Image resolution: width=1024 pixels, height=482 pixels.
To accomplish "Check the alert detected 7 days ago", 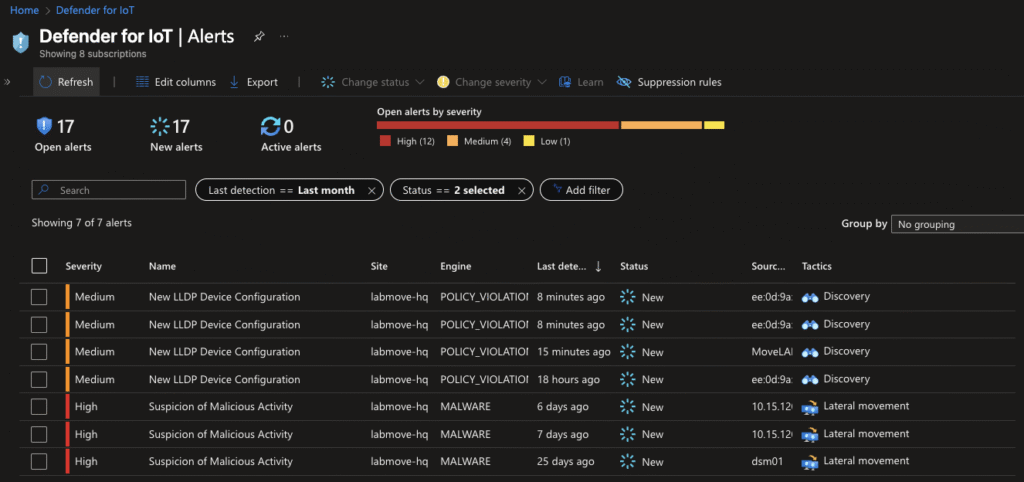I will 39,434.
